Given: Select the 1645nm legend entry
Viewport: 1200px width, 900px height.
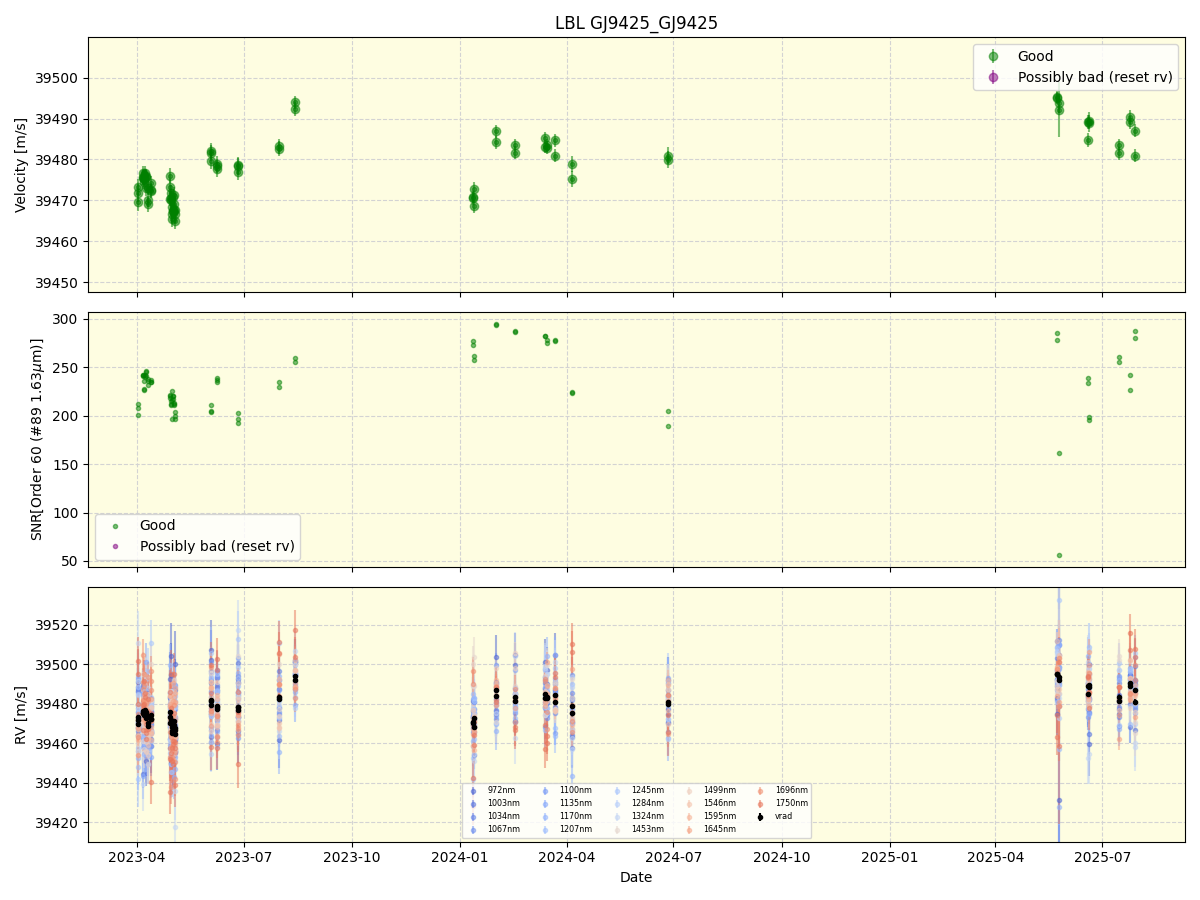Looking at the screenshot, I should pos(719,829).
